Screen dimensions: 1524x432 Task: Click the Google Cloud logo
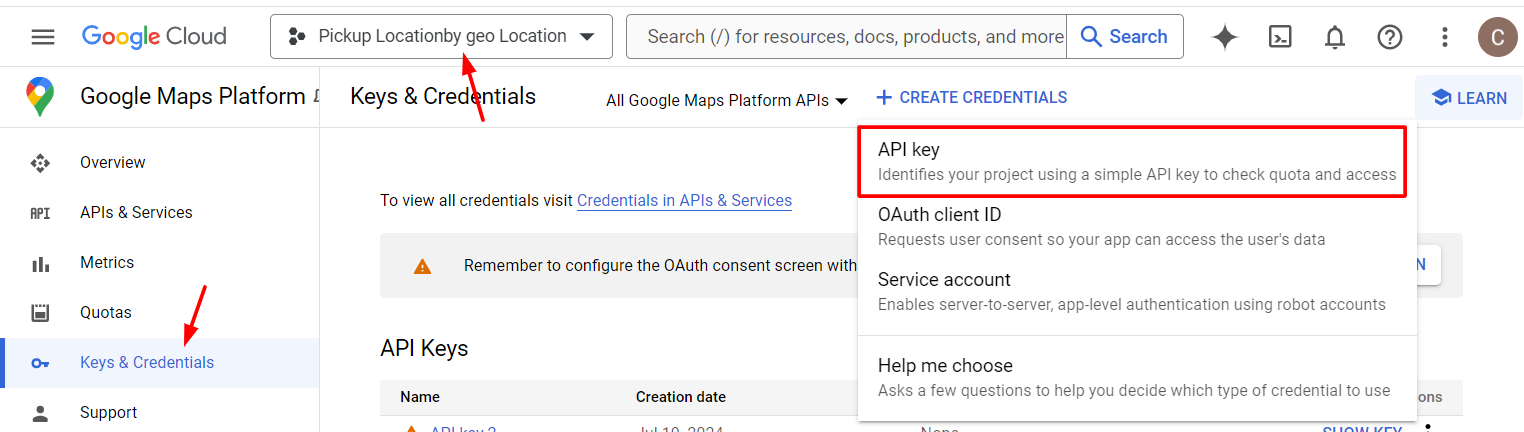tap(154, 37)
